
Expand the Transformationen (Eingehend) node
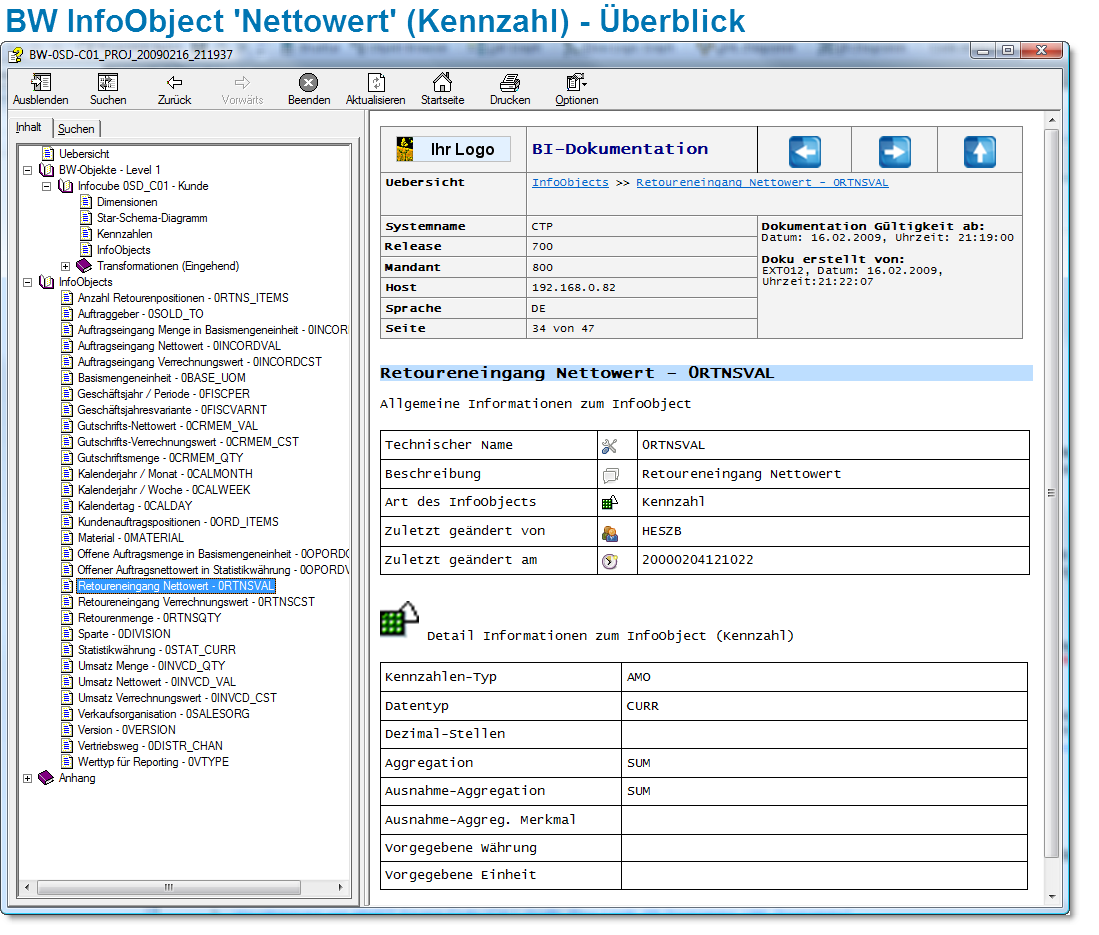(66, 266)
